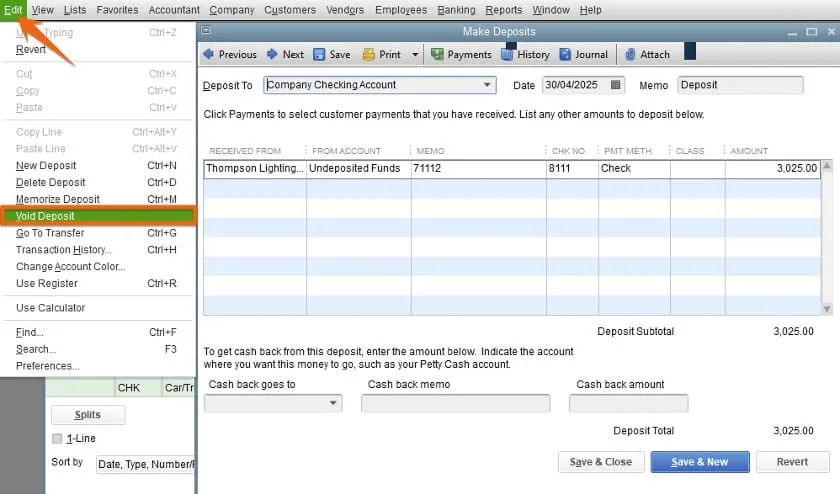Toggle the 1-Line checkbox
This screenshot has height=494, width=840.
click(57, 438)
